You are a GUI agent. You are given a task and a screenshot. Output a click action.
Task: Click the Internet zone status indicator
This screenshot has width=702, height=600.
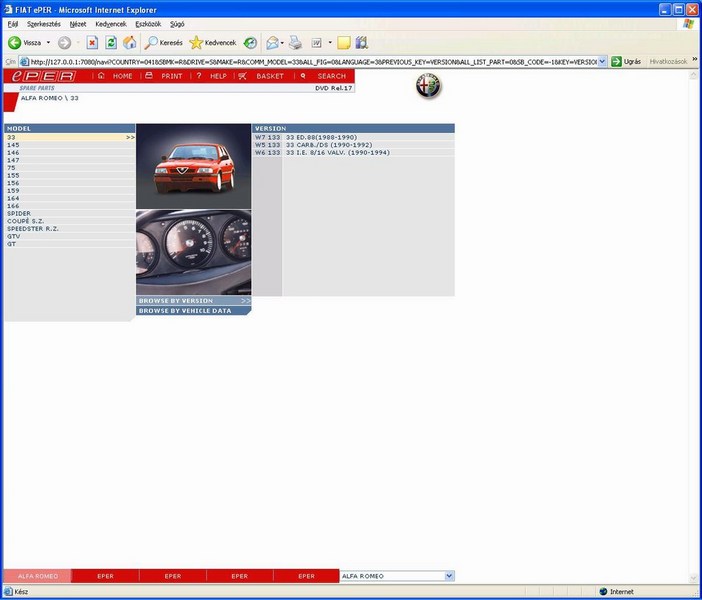click(616, 591)
